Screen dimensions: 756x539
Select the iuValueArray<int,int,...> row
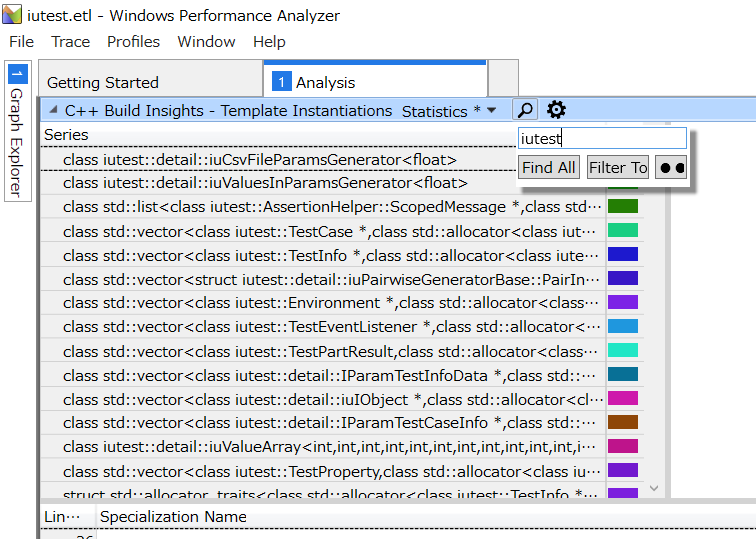(323, 446)
